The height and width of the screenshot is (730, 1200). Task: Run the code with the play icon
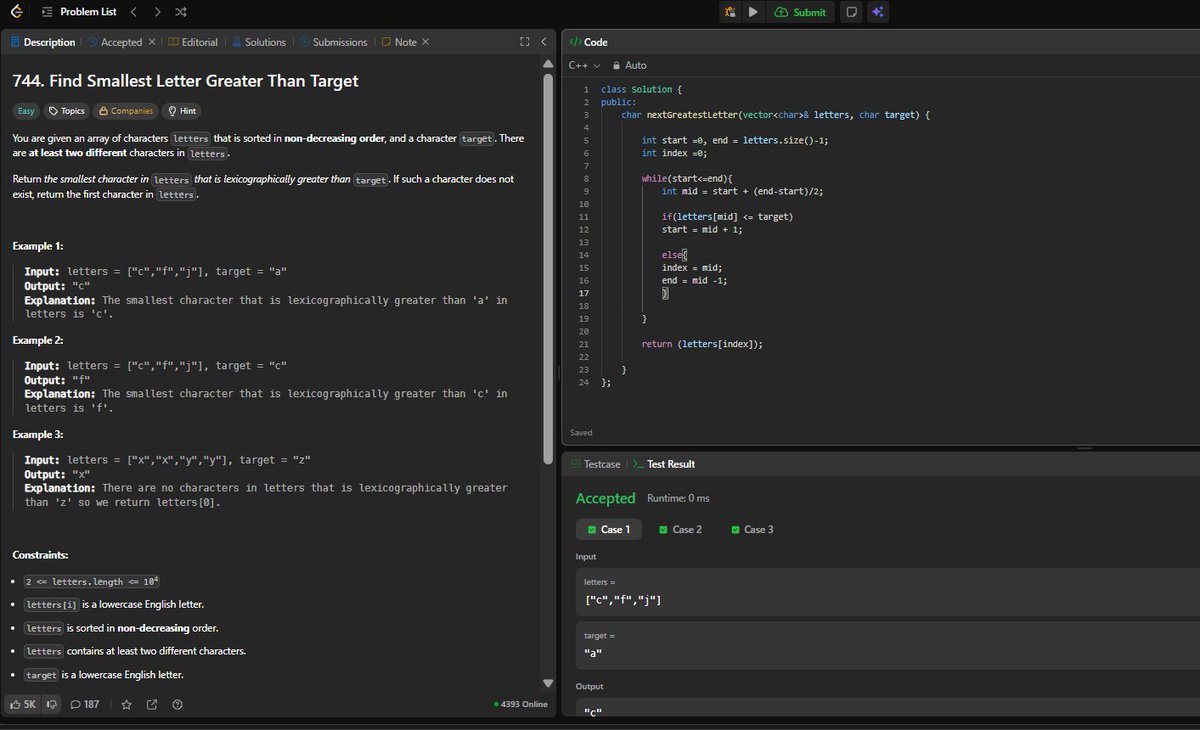753,12
